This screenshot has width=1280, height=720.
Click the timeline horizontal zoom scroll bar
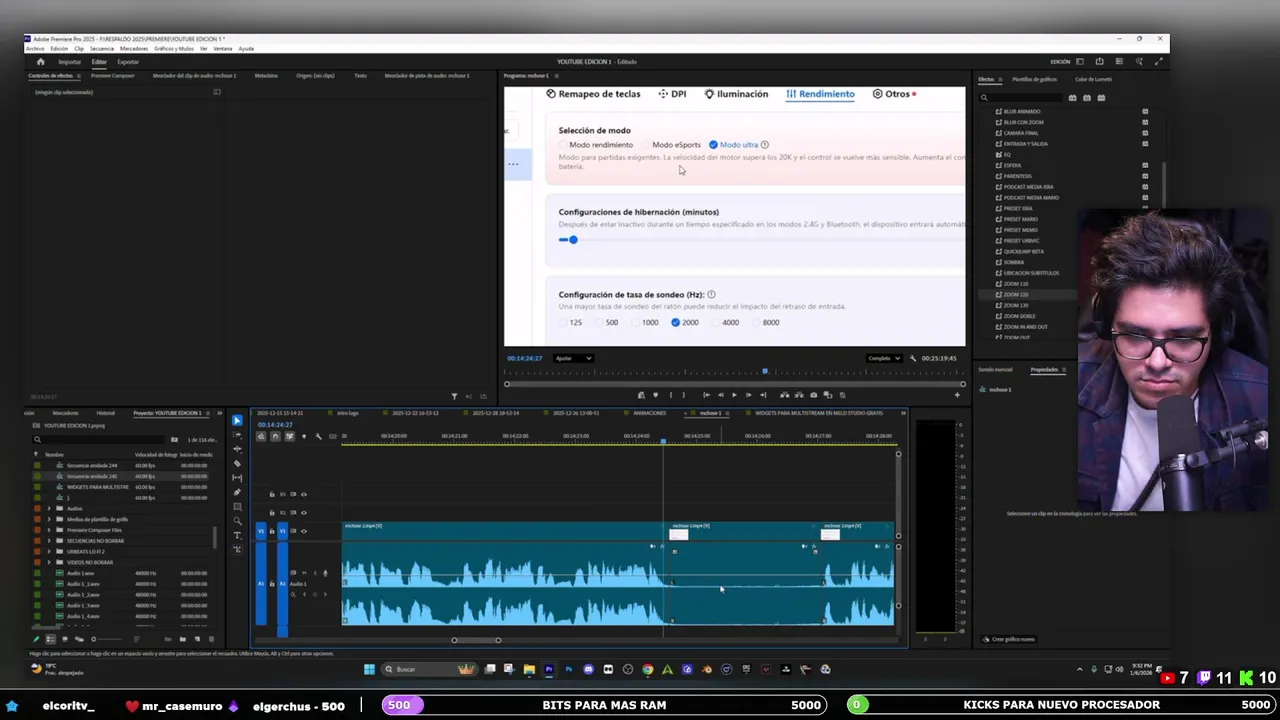[x=476, y=640]
